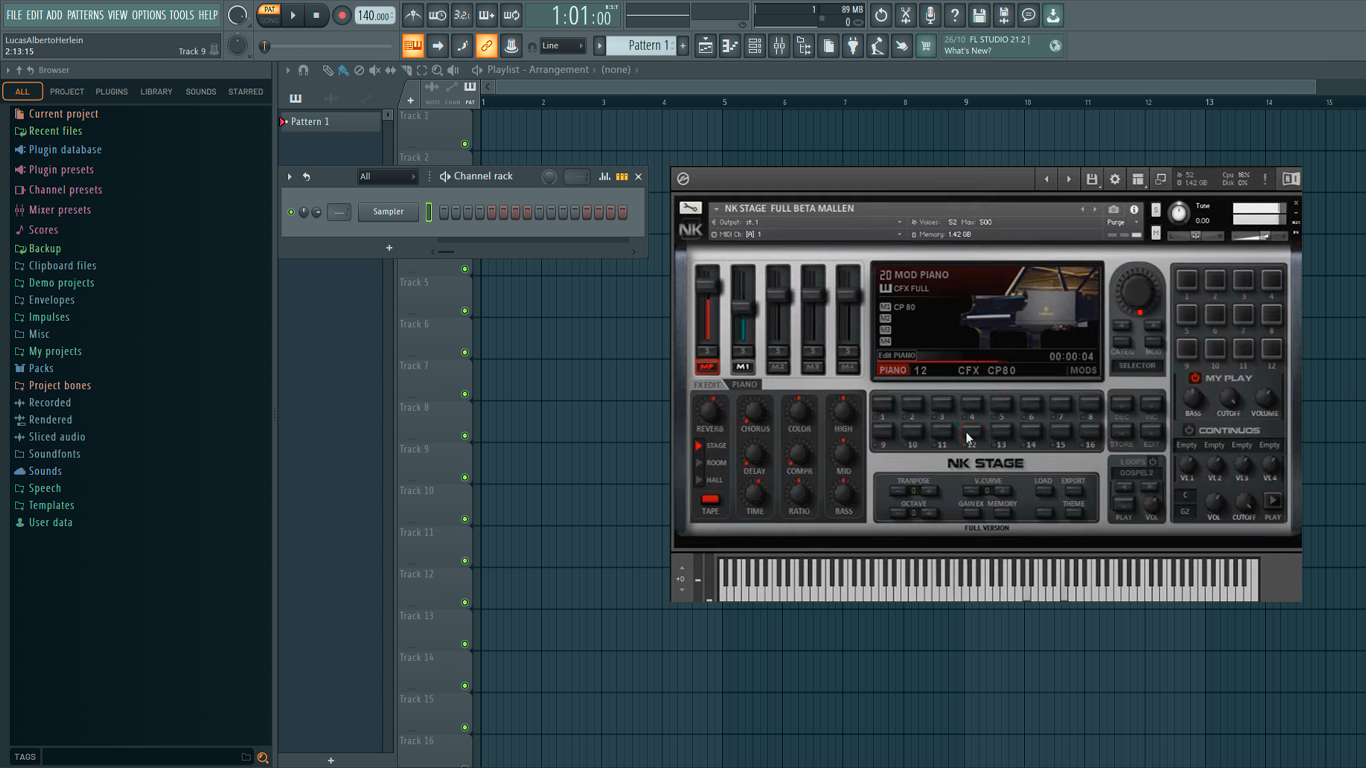Click the shopping cart content library icon
This screenshot has width=1366, height=768.
(x=926, y=46)
